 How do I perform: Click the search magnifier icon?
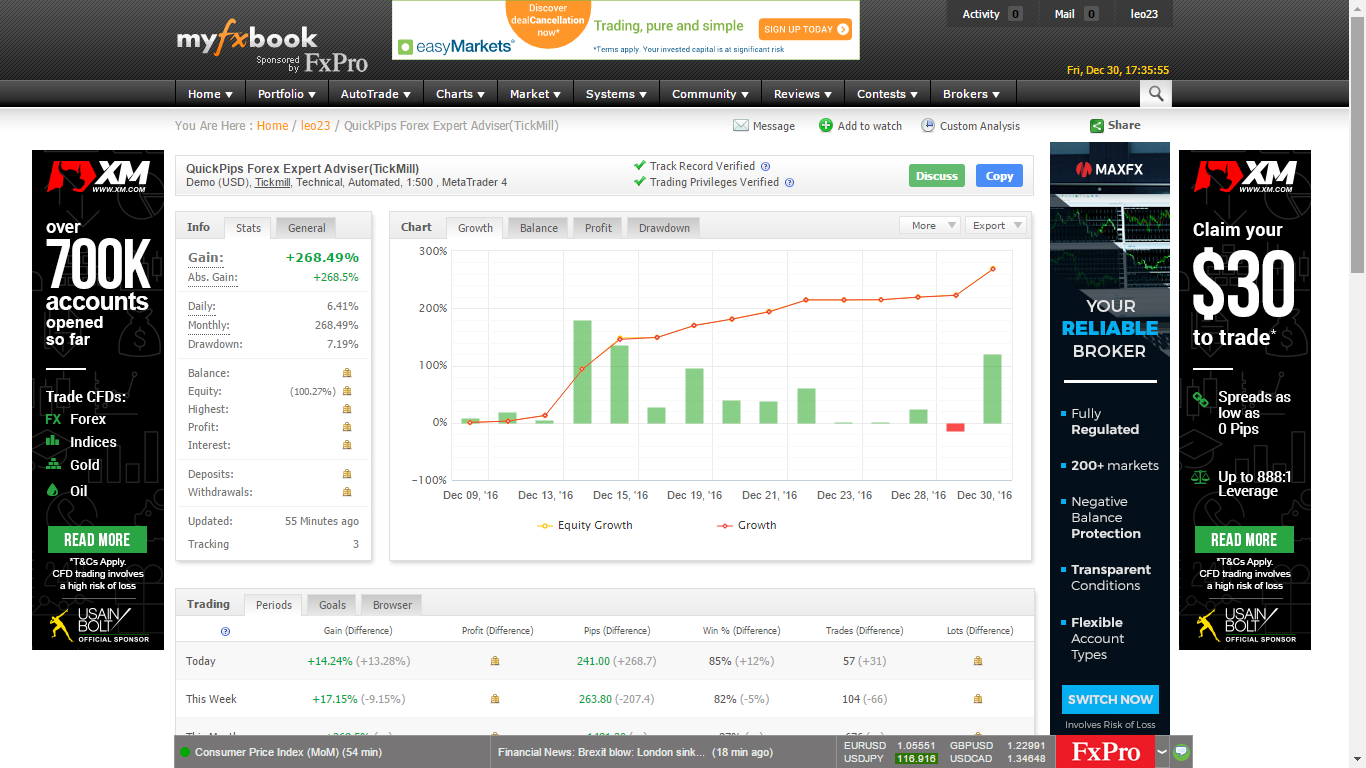(1156, 94)
